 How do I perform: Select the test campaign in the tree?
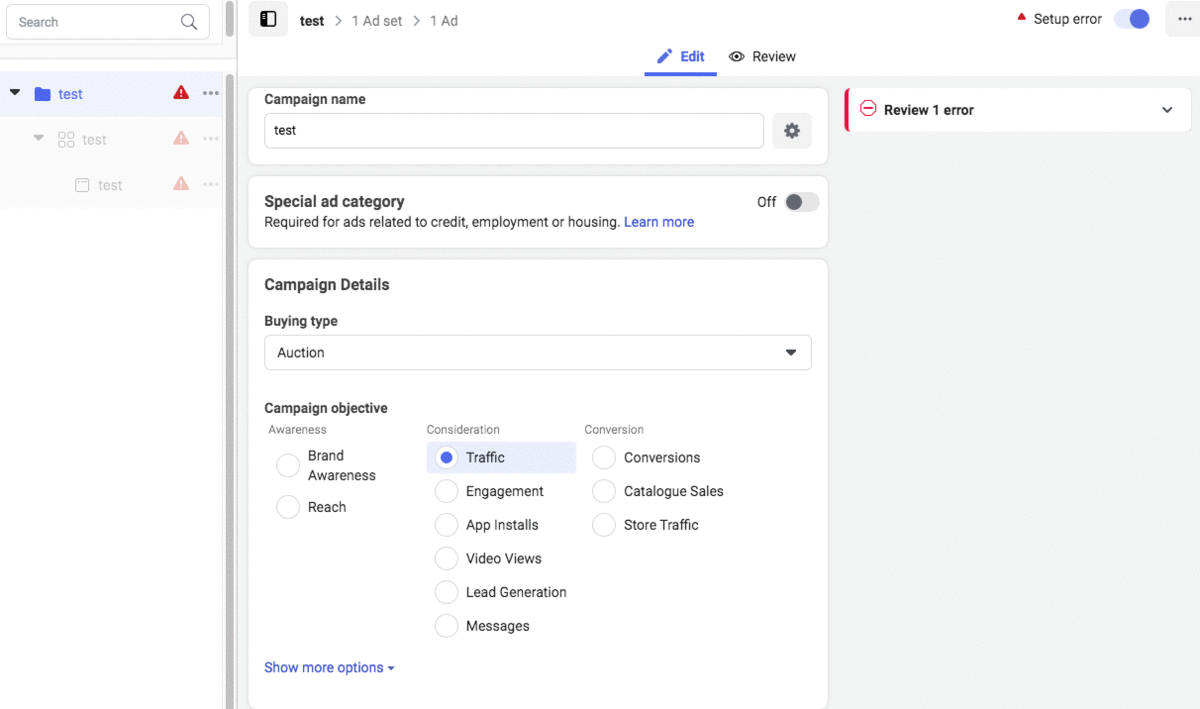[x=71, y=94]
